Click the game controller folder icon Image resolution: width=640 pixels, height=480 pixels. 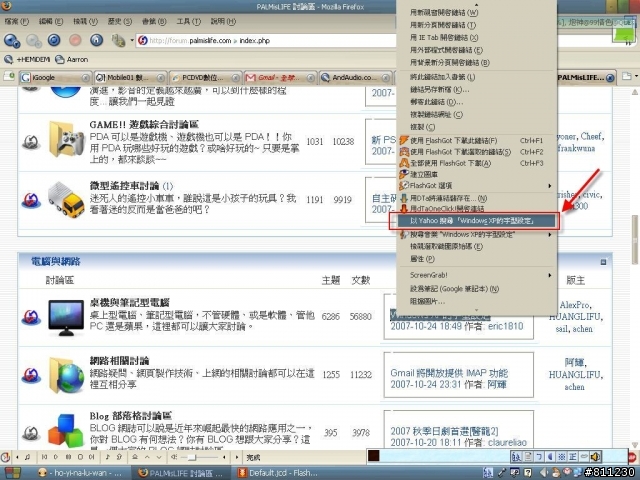67,139
